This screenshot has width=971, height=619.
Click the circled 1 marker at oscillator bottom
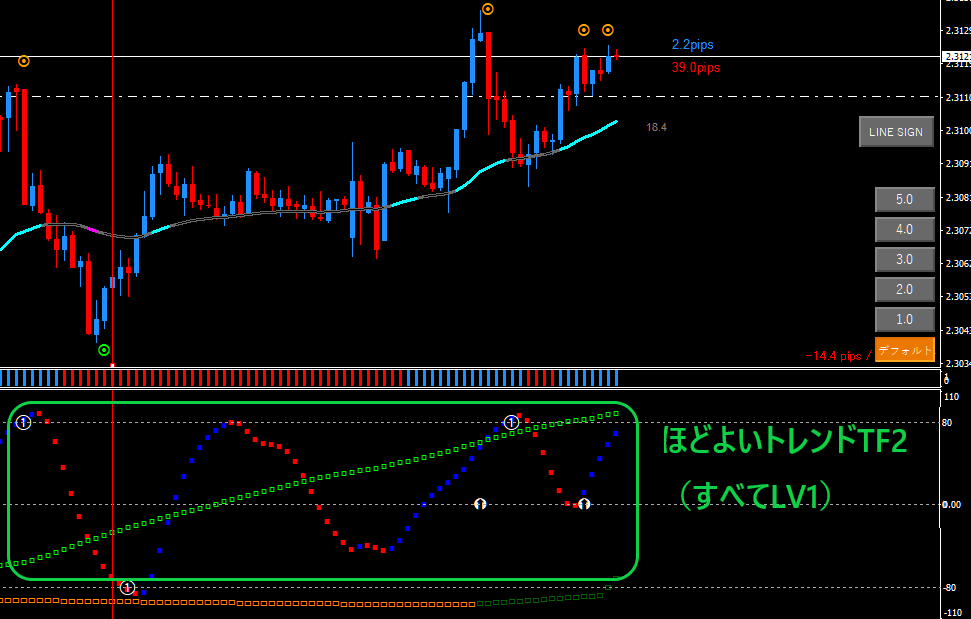(127, 588)
